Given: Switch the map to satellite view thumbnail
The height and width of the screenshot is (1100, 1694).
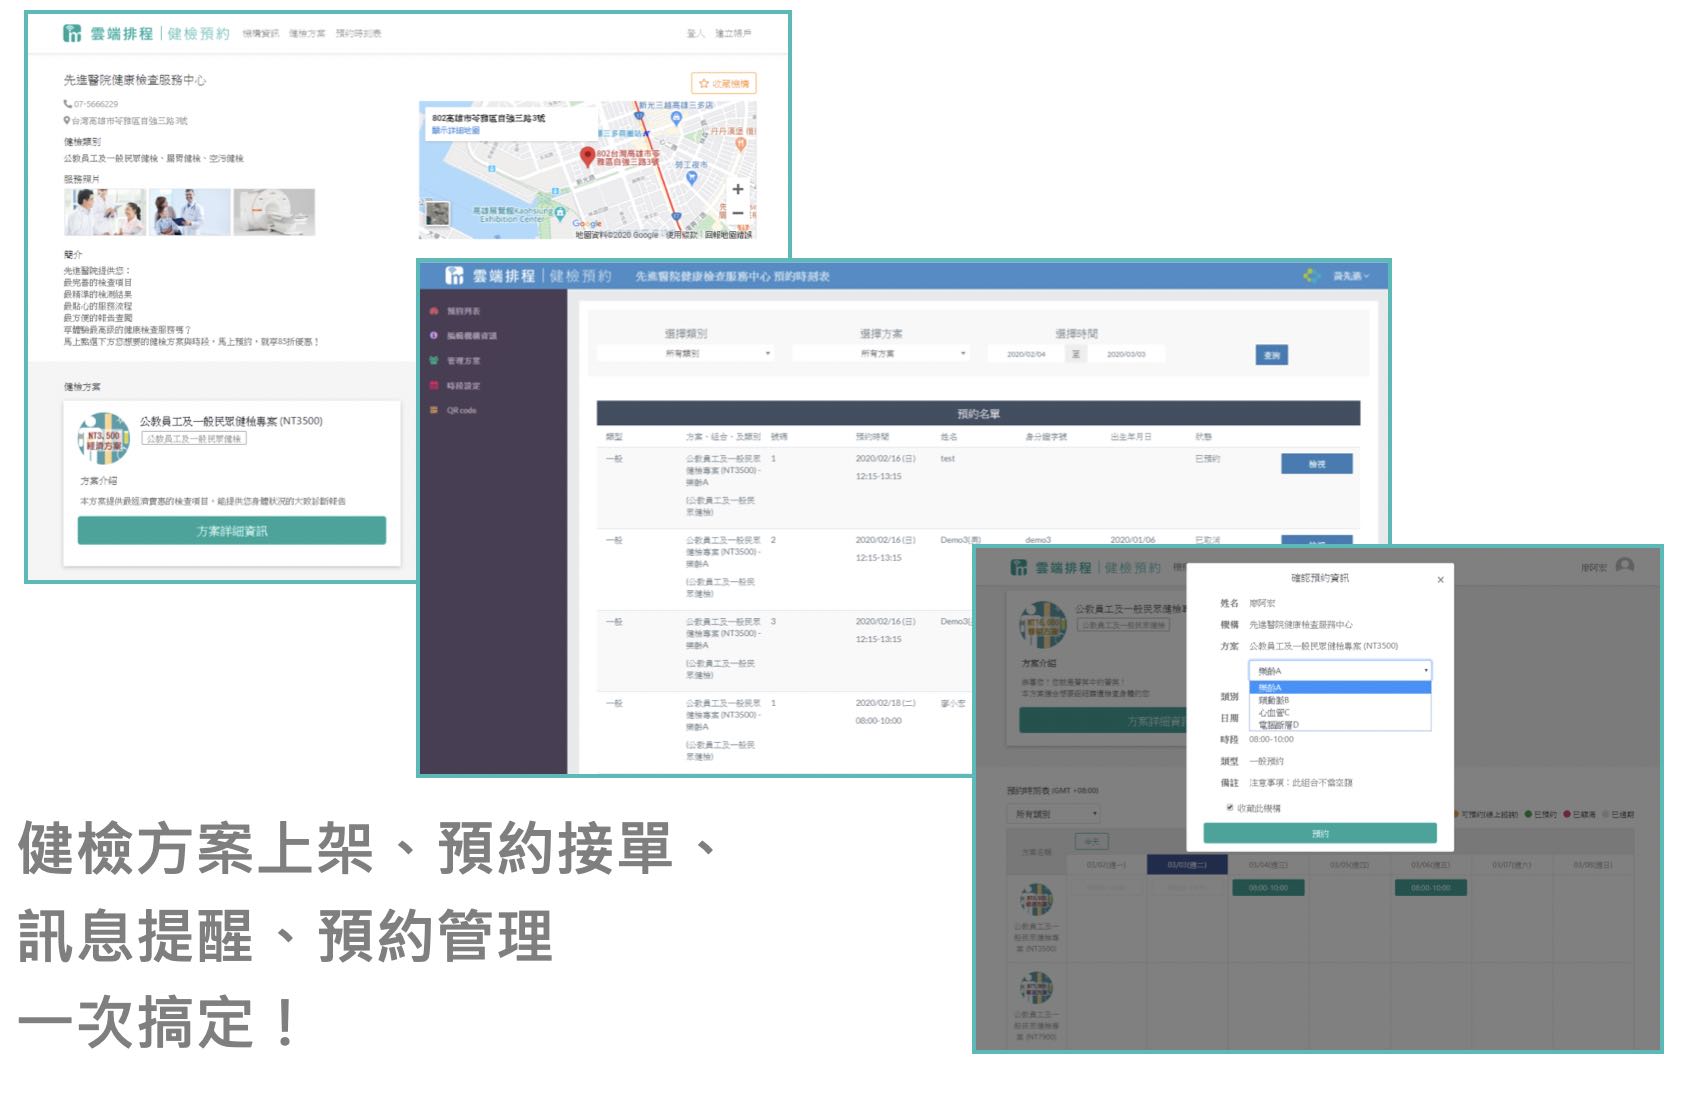Looking at the screenshot, I should 437,212.
